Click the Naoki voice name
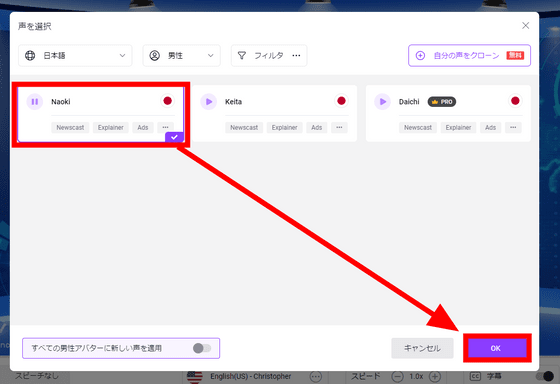 [61, 102]
